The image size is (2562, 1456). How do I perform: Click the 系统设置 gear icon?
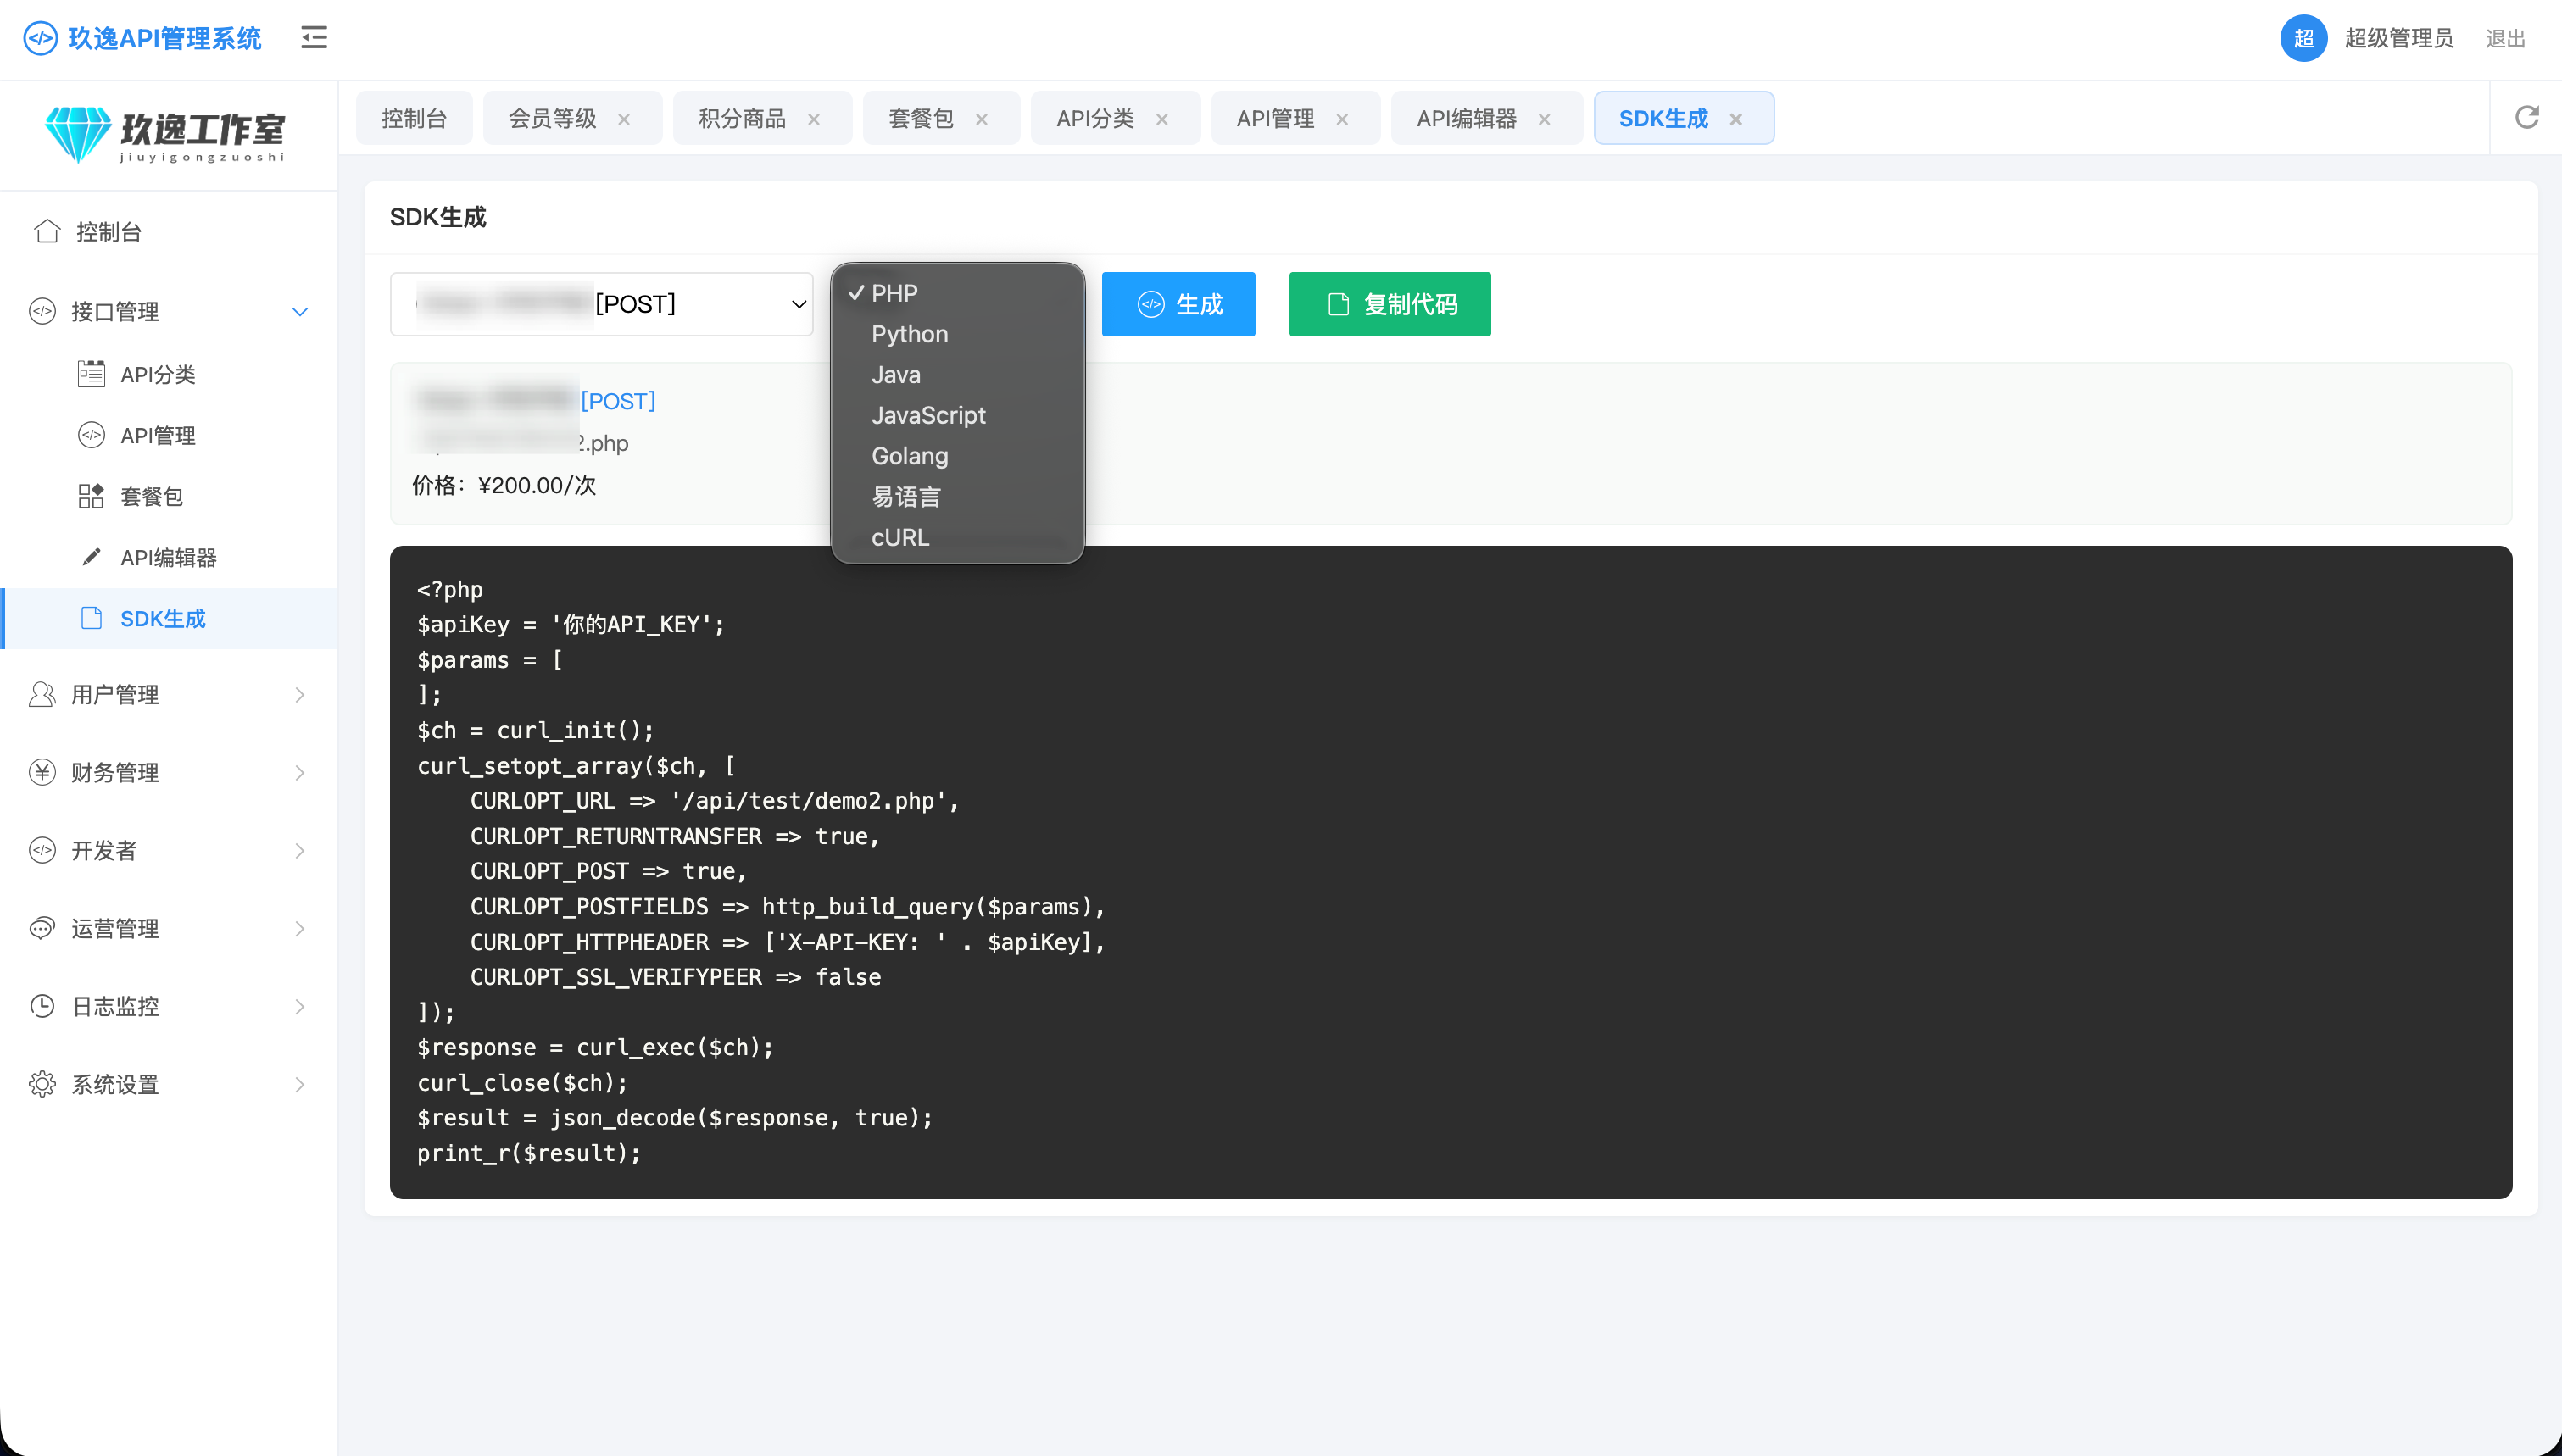42,1084
